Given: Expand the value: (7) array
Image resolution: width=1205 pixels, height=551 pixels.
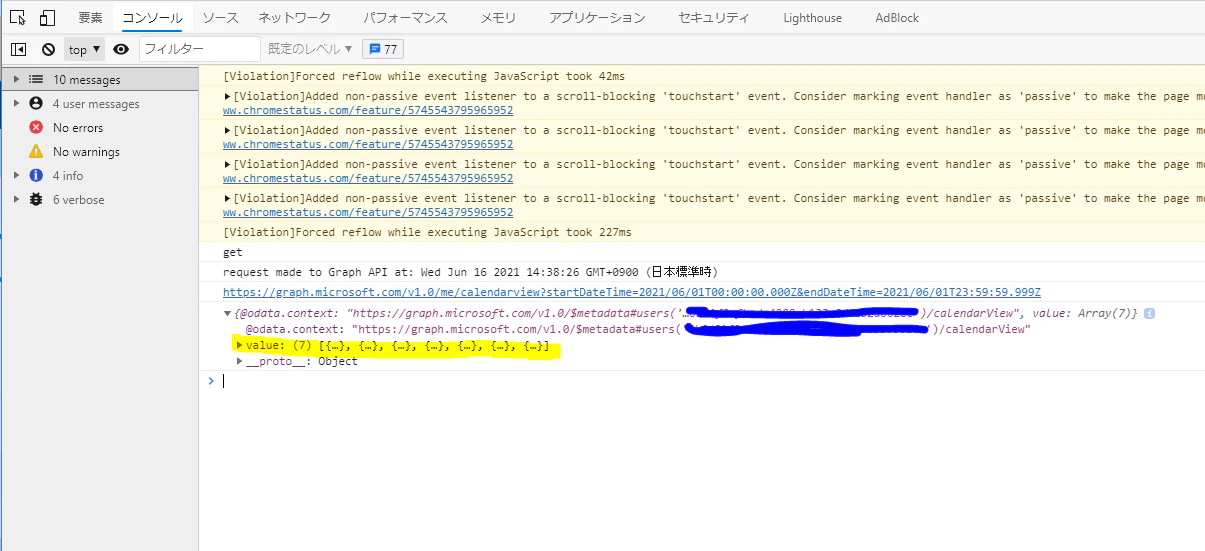Looking at the screenshot, I should 240,345.
